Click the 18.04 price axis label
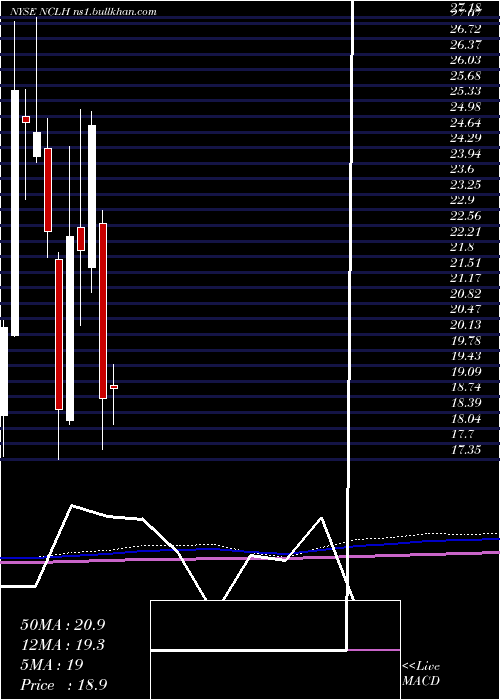500x700 pixels. coord(466,419)
